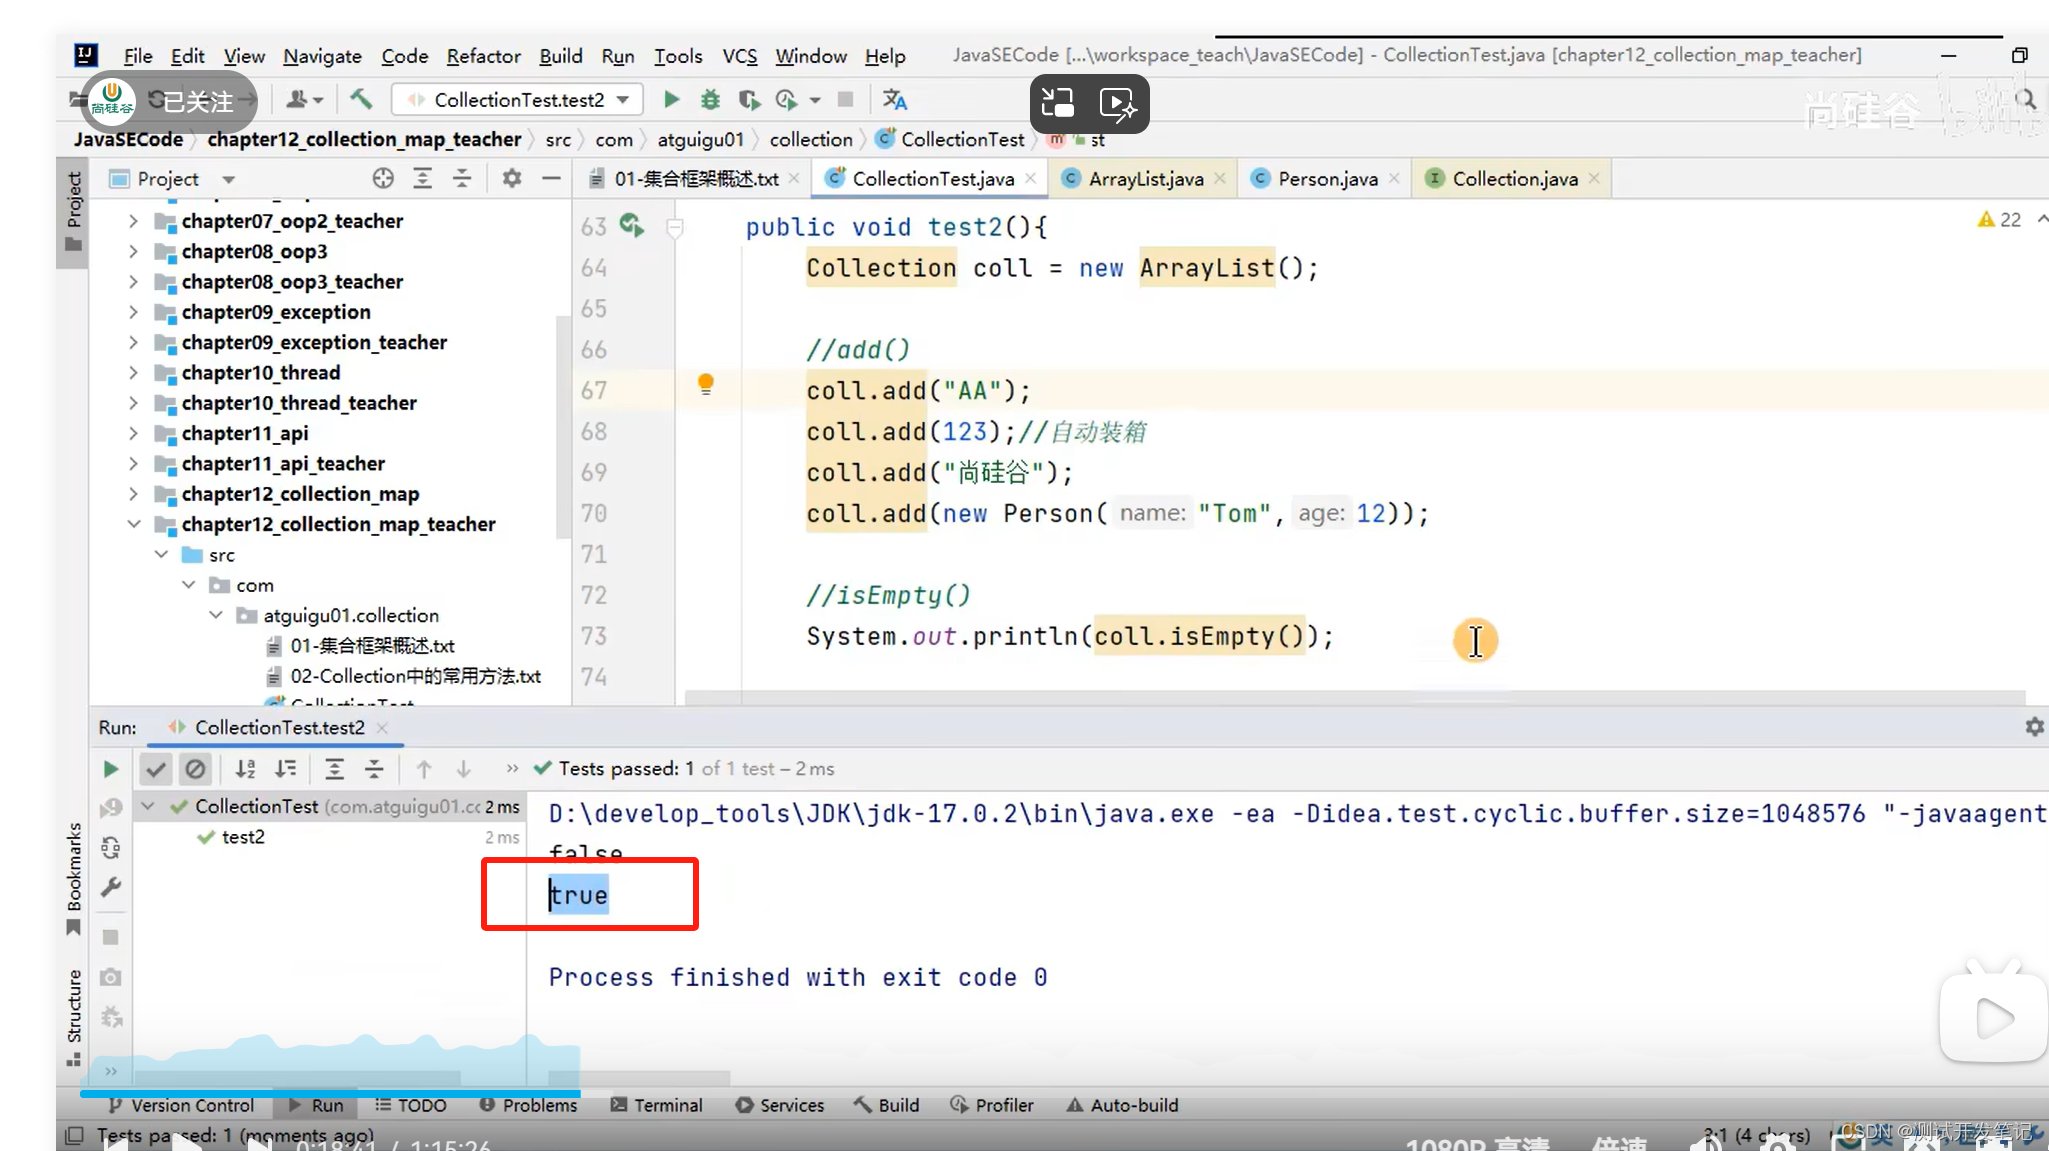
Task: Collapse CollectionTest node in test tree
Action: [148, 806]
